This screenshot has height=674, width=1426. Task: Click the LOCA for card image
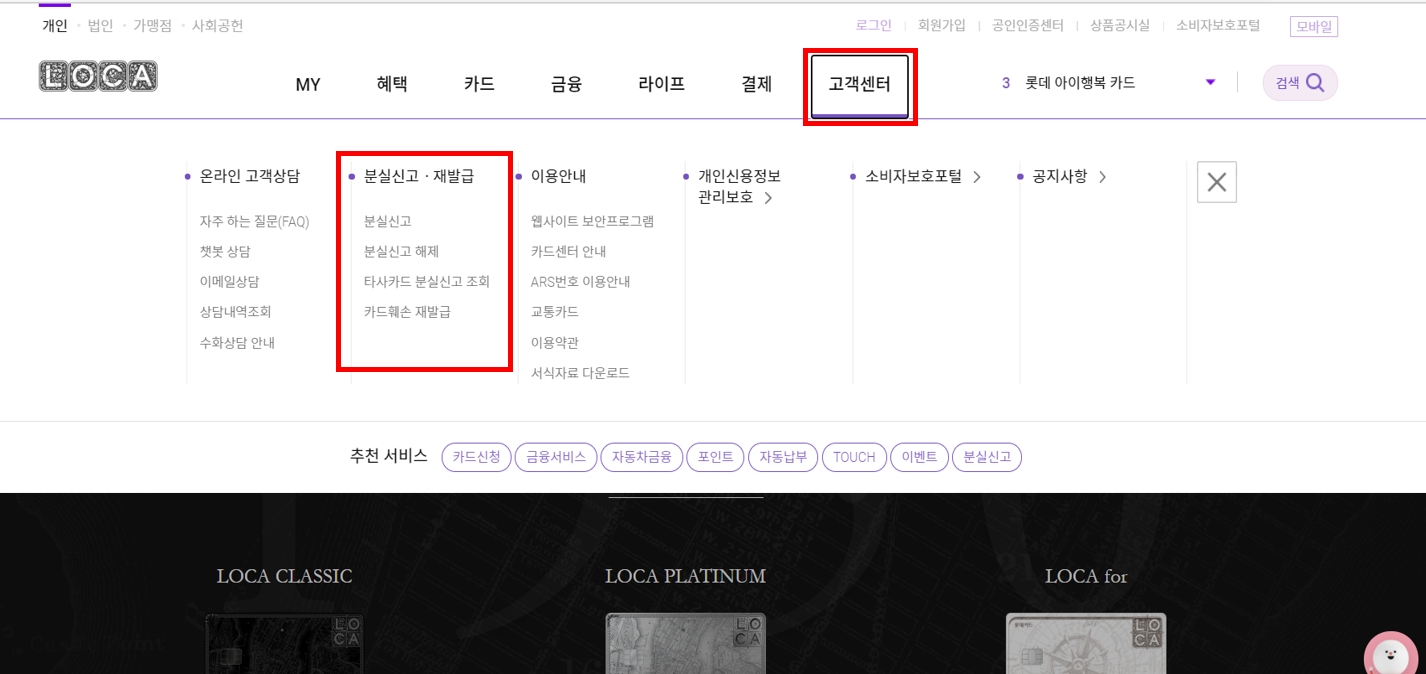click(x=1086, y=643)
